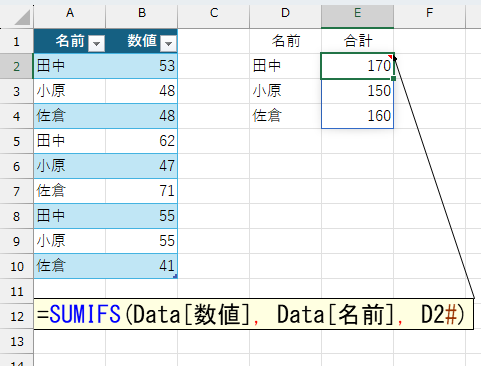Click cell E3 with value 150
The width and height of the screenshot is (481, 366).
(x=357, y=91)
